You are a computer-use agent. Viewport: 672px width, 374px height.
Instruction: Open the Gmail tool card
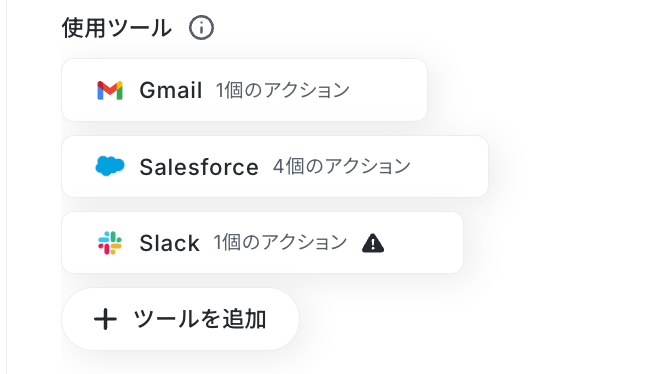(x=244, y=90)
